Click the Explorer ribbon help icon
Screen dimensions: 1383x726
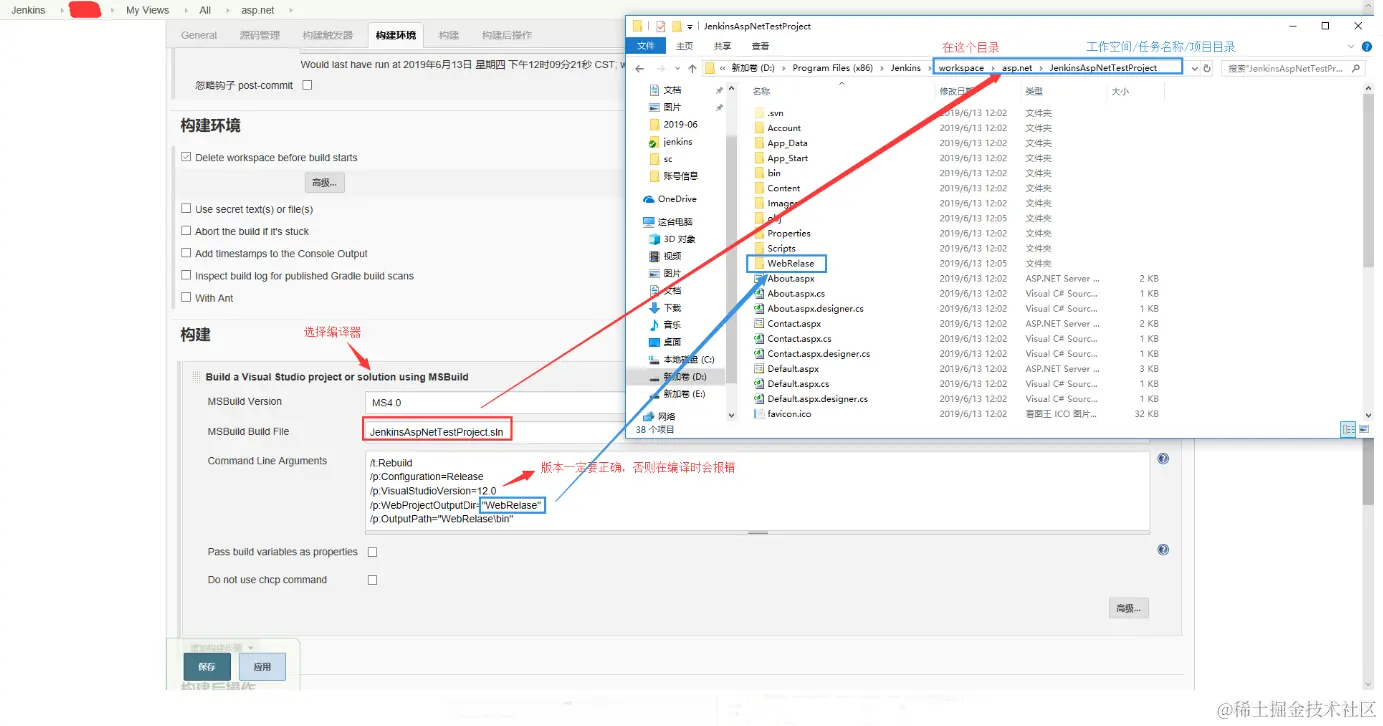pos(1367,46)
